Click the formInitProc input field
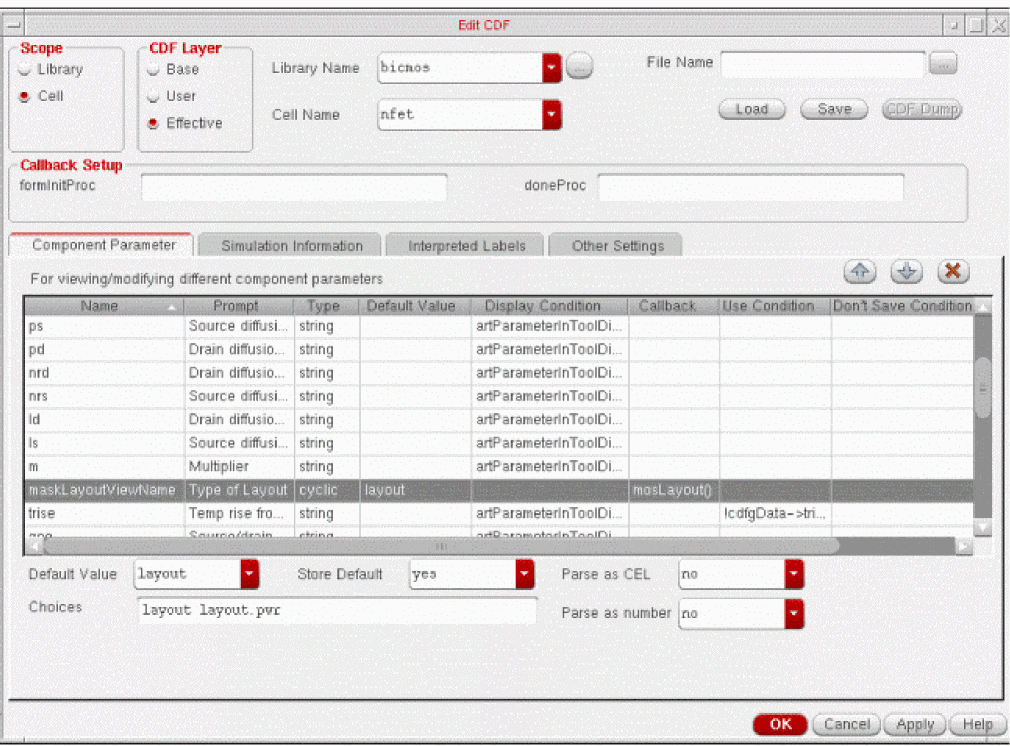Viewport: 1010px width, 746px height. pos(294,187)
